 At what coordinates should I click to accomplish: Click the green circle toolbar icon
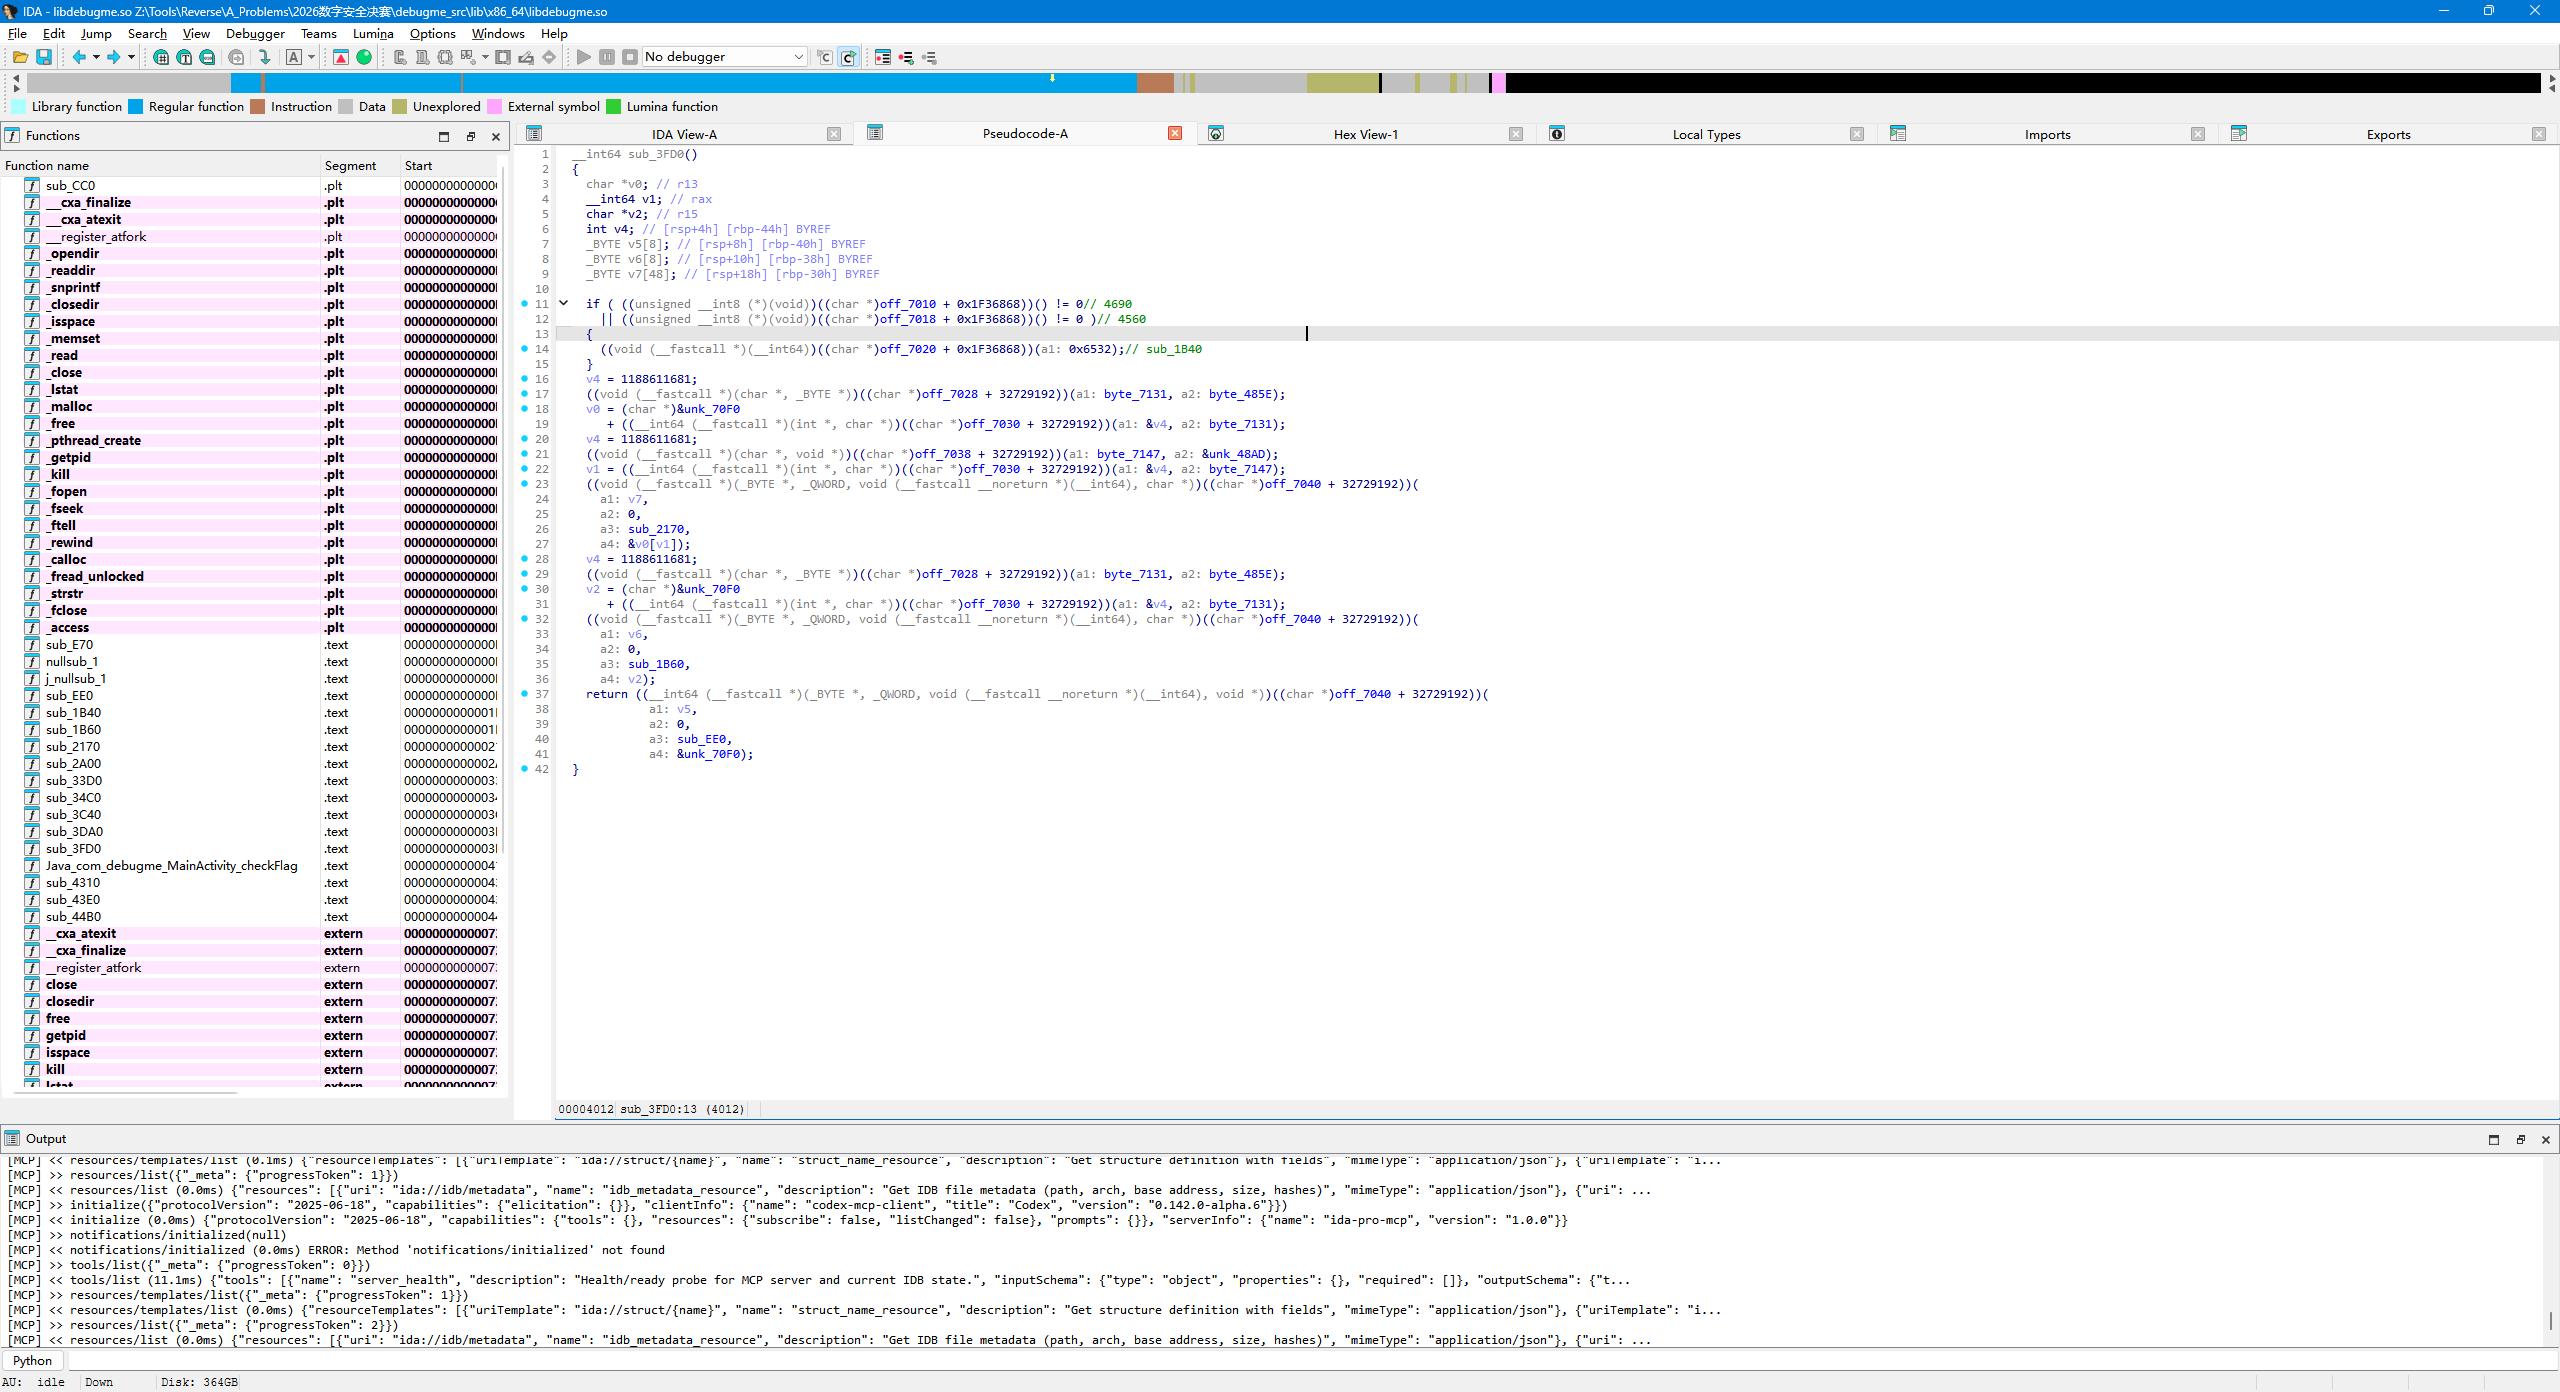coord(364,57)
